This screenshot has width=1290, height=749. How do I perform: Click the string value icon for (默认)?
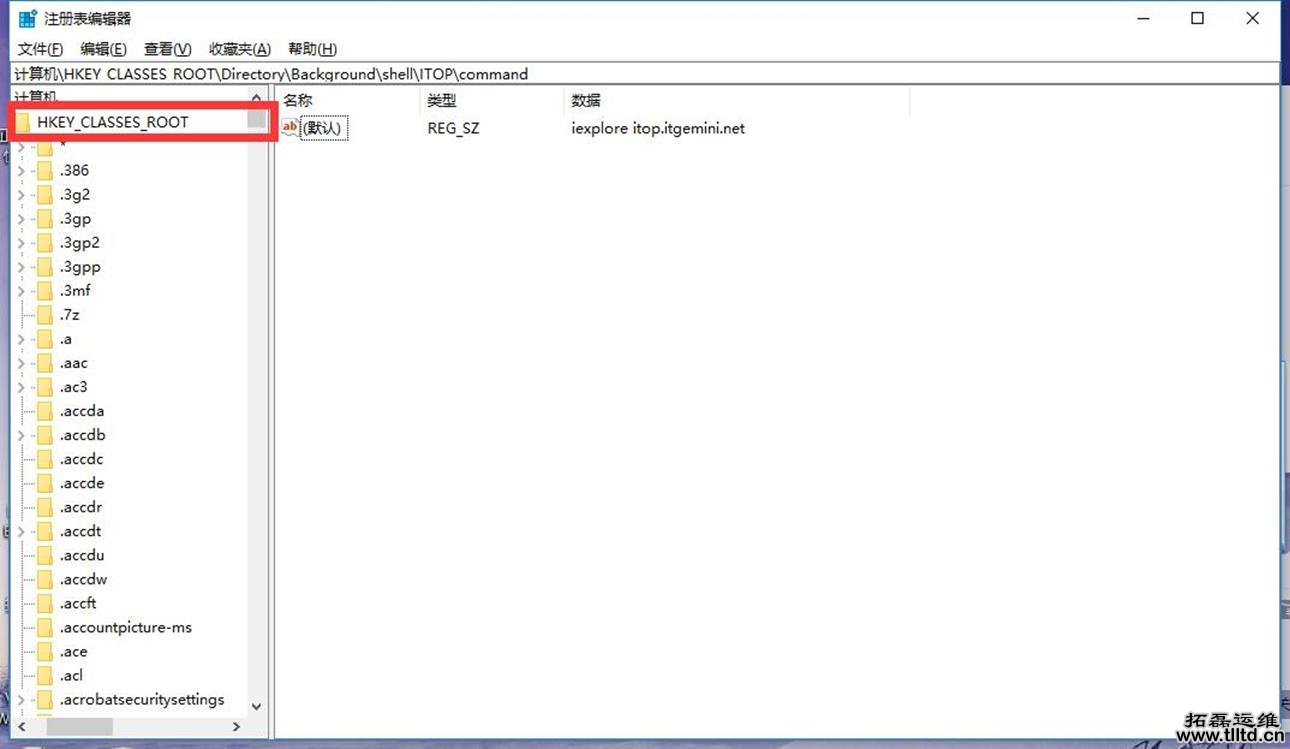(x=290, y=127)
